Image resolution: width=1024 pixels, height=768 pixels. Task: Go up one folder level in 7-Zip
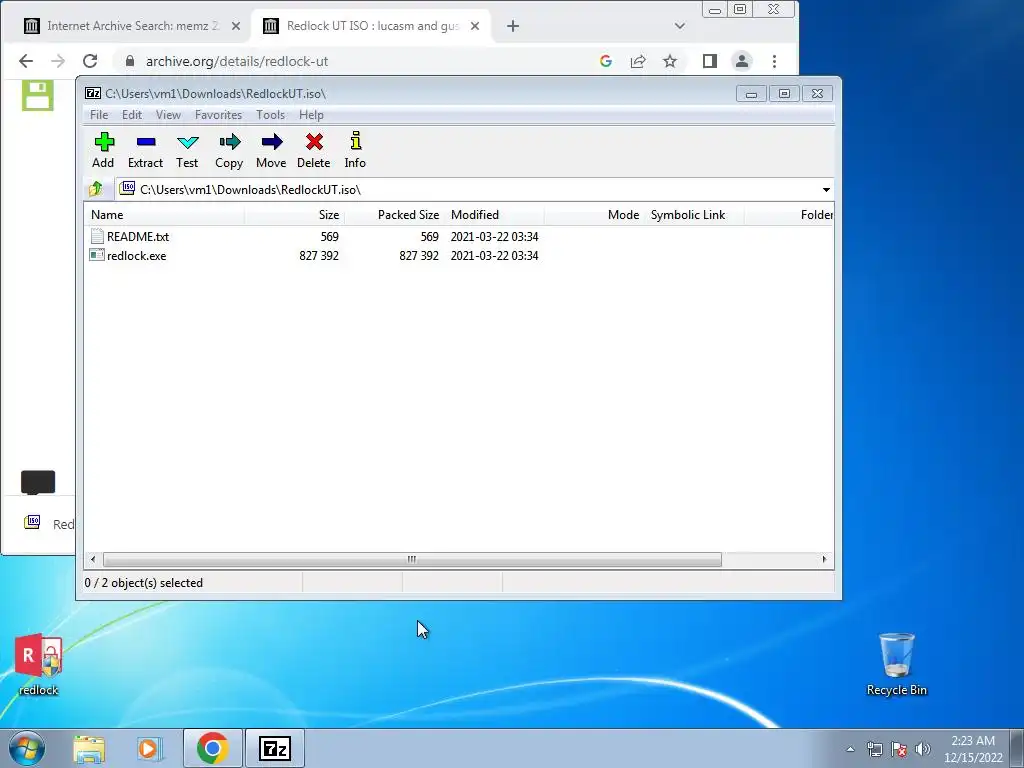(96, 189)
